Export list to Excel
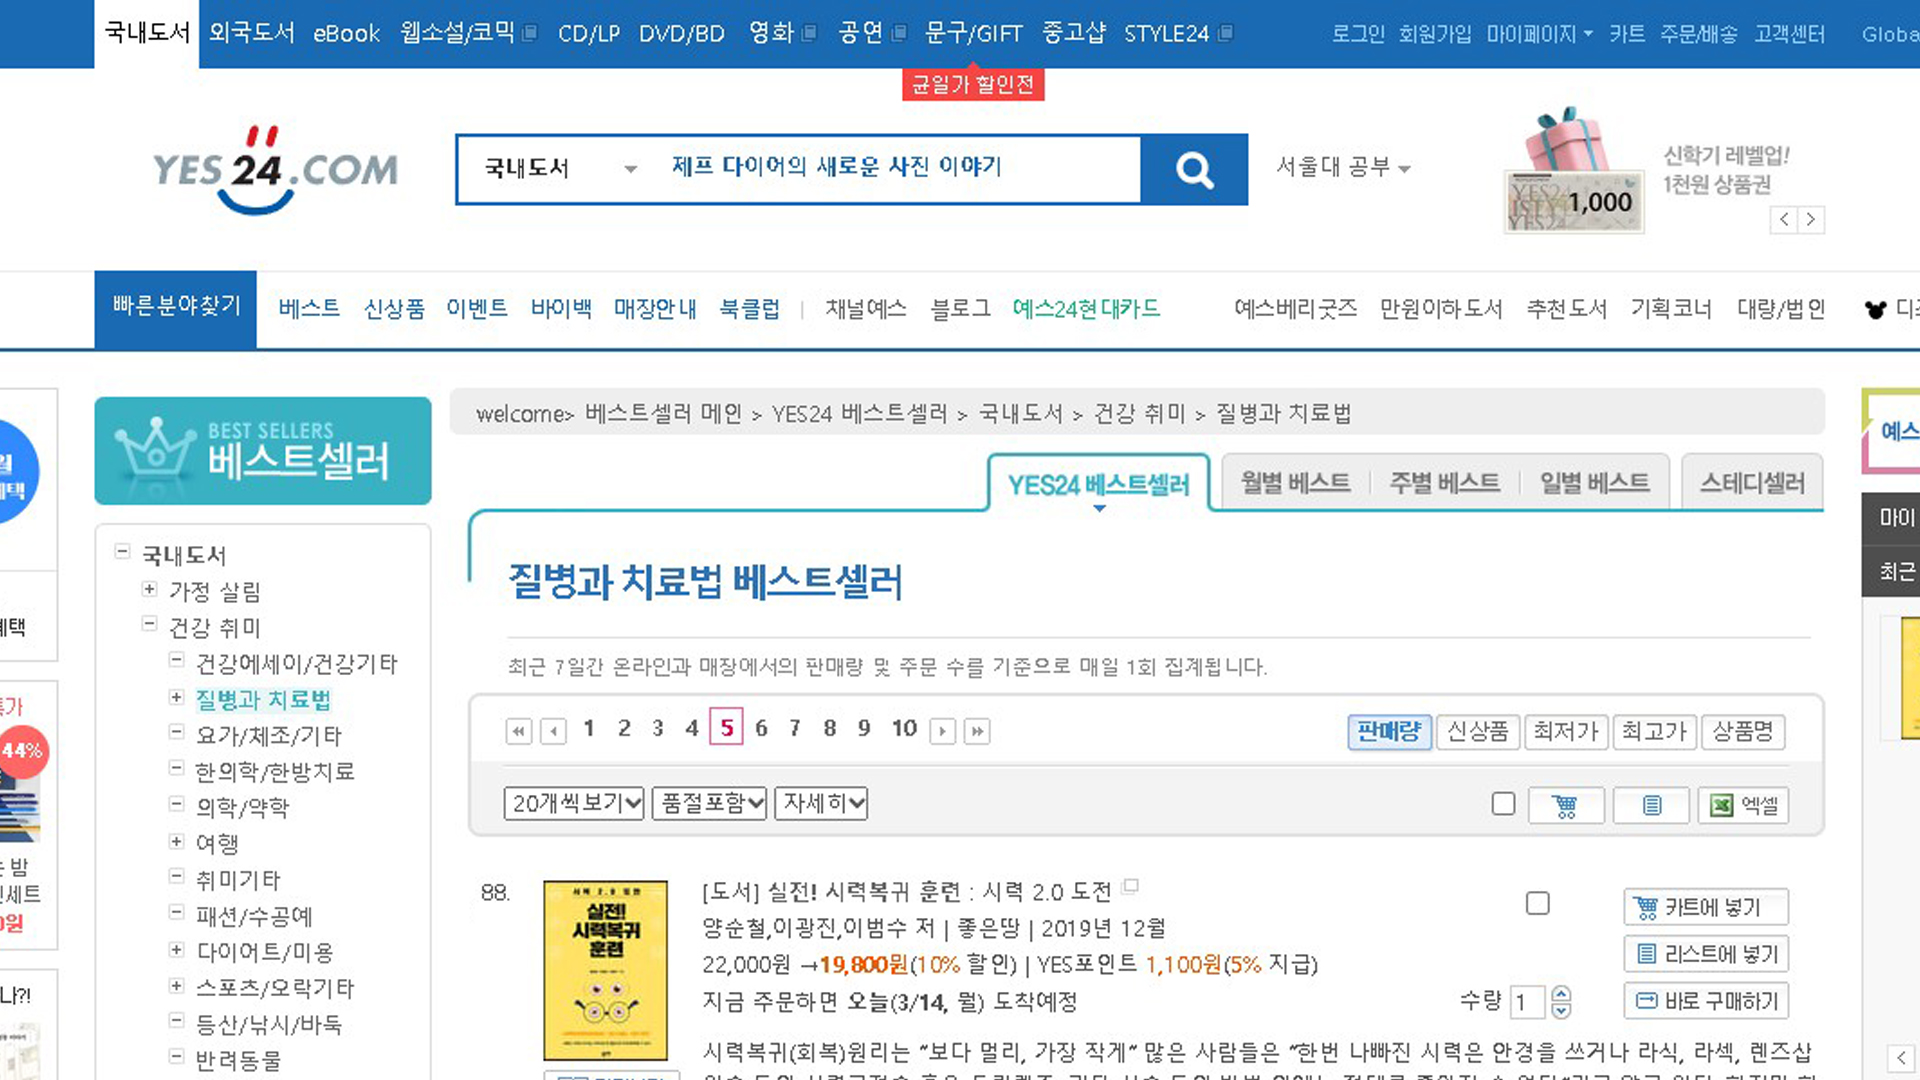 click(x=1743, y=805)
